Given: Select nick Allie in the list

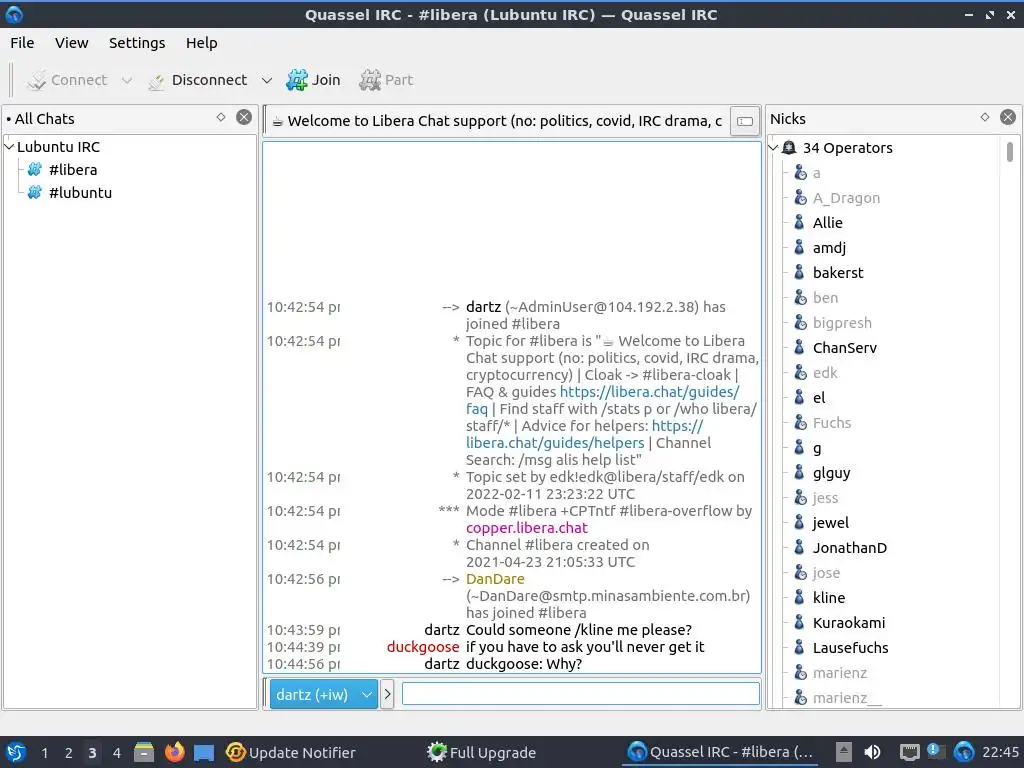Looking at the screenshot, I should (x=827, y=223).
